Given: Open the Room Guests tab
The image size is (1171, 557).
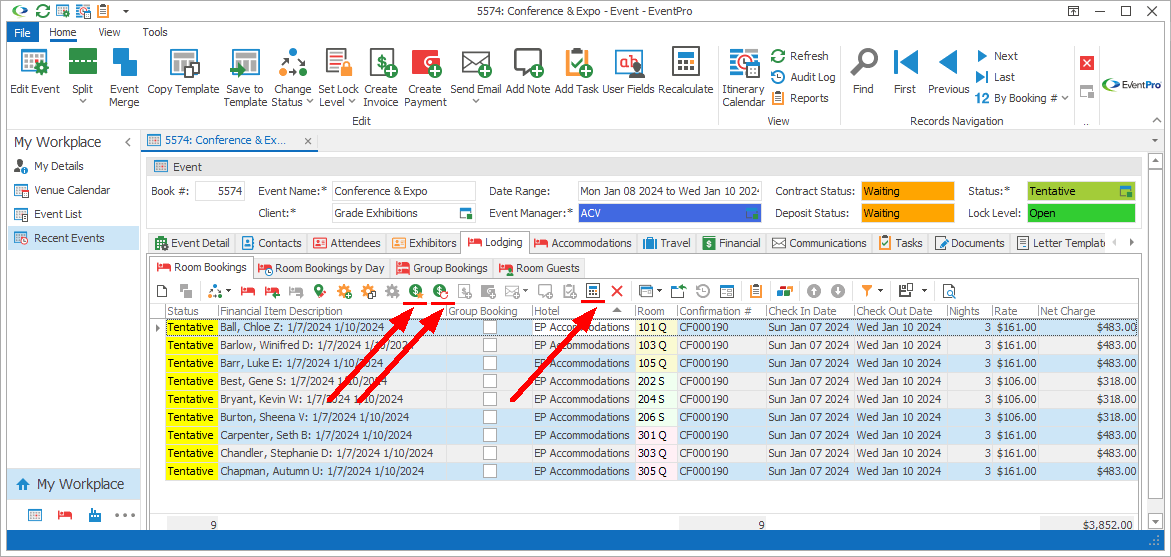Looking at the screenshot, I should coord(539,267).
